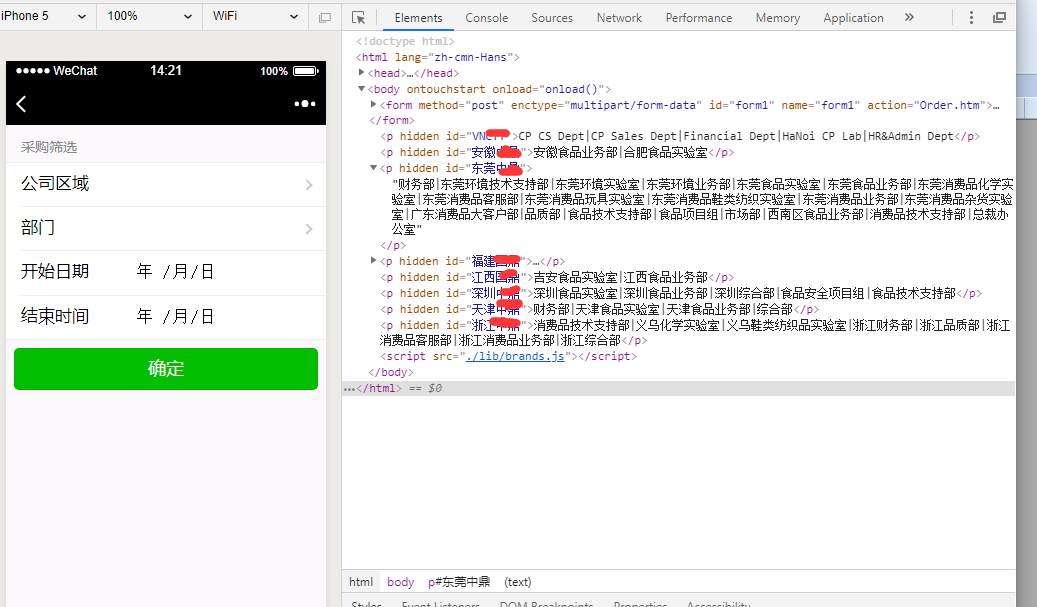This screenshot has height=607, width=1037.
Task: Select the 浙江 hidden paragraph line
Action: point(695,333)
